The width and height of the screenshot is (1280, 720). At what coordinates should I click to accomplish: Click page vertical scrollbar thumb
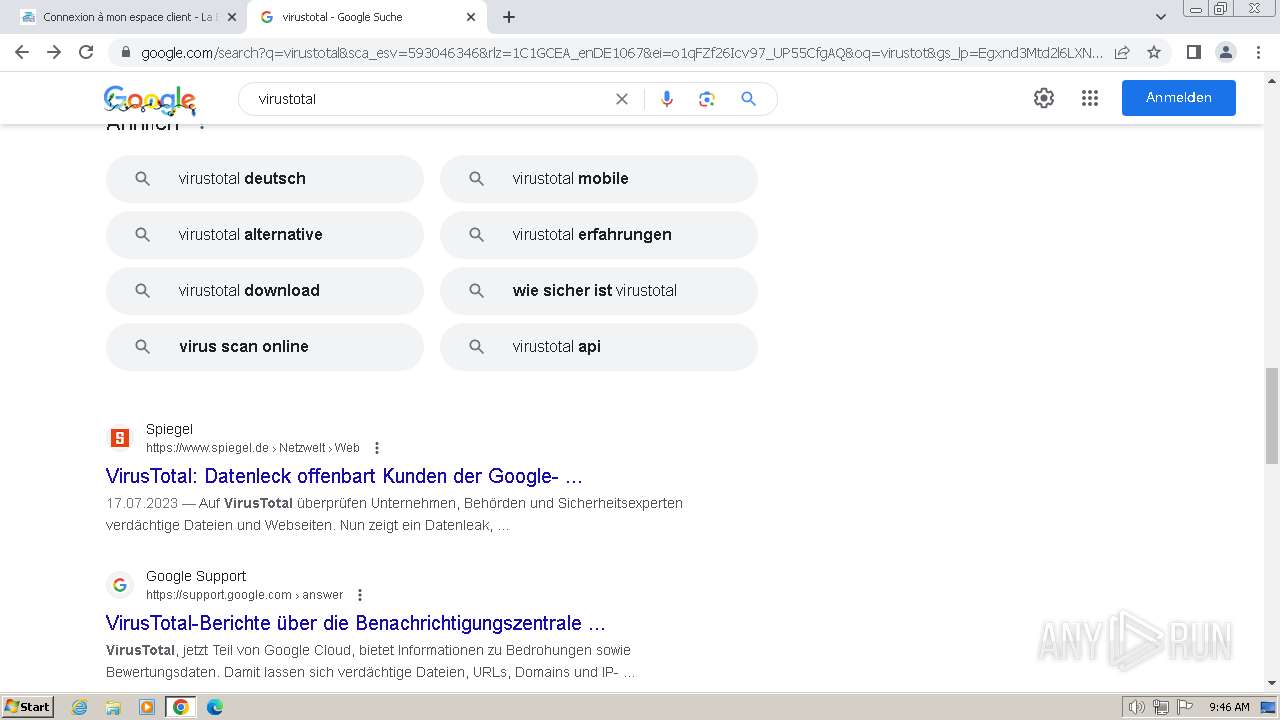[1272, 415]
